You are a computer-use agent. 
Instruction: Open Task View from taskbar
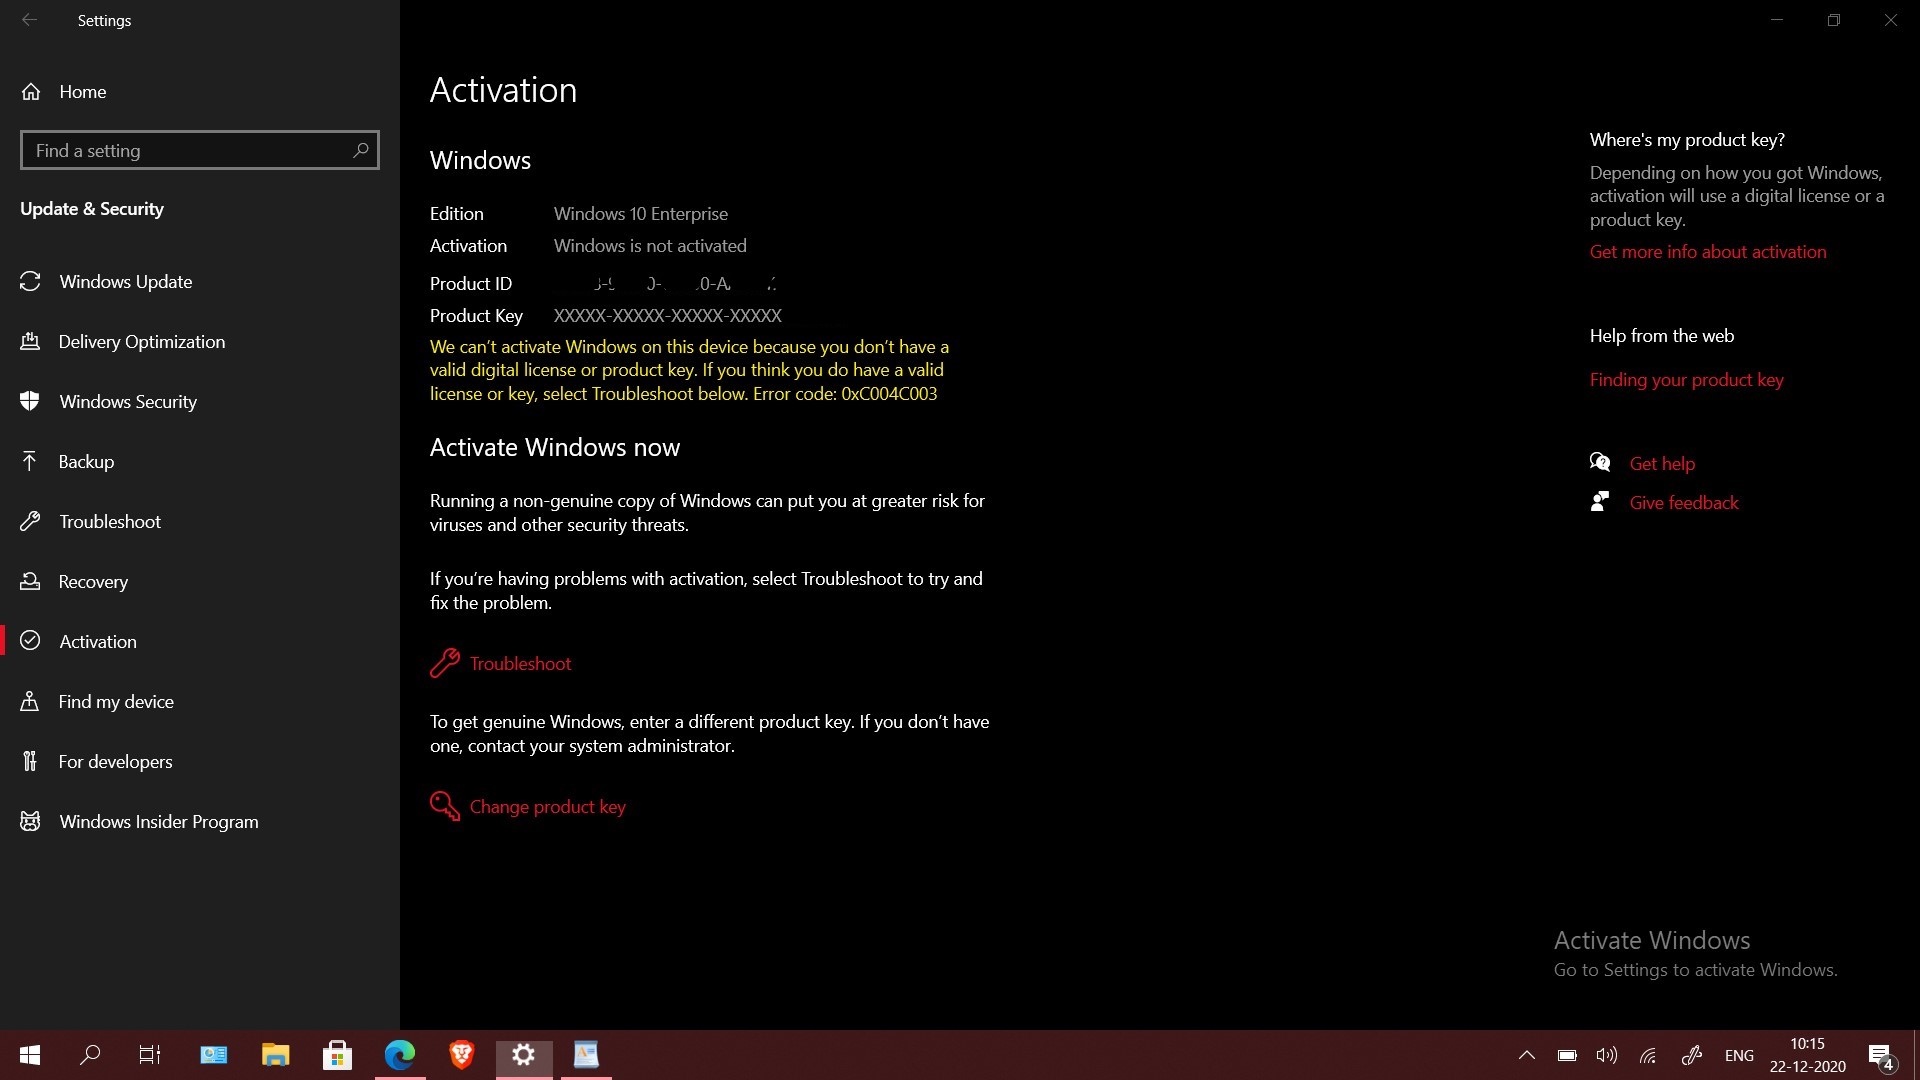point(150,1054)
